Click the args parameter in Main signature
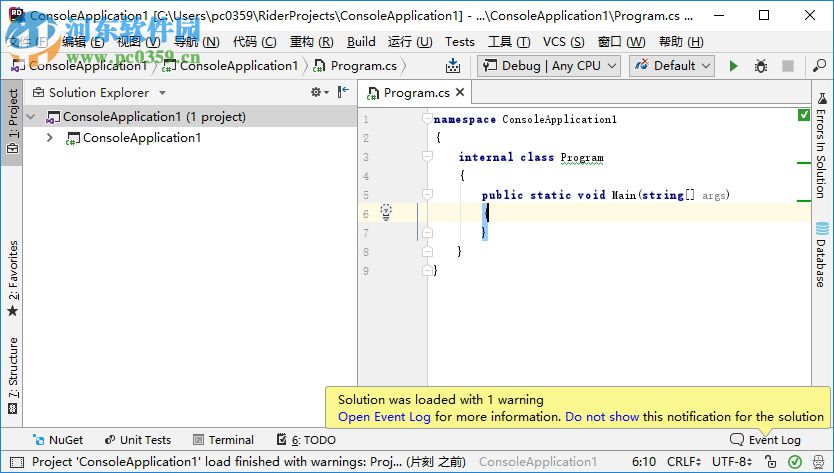 [714, 195]
